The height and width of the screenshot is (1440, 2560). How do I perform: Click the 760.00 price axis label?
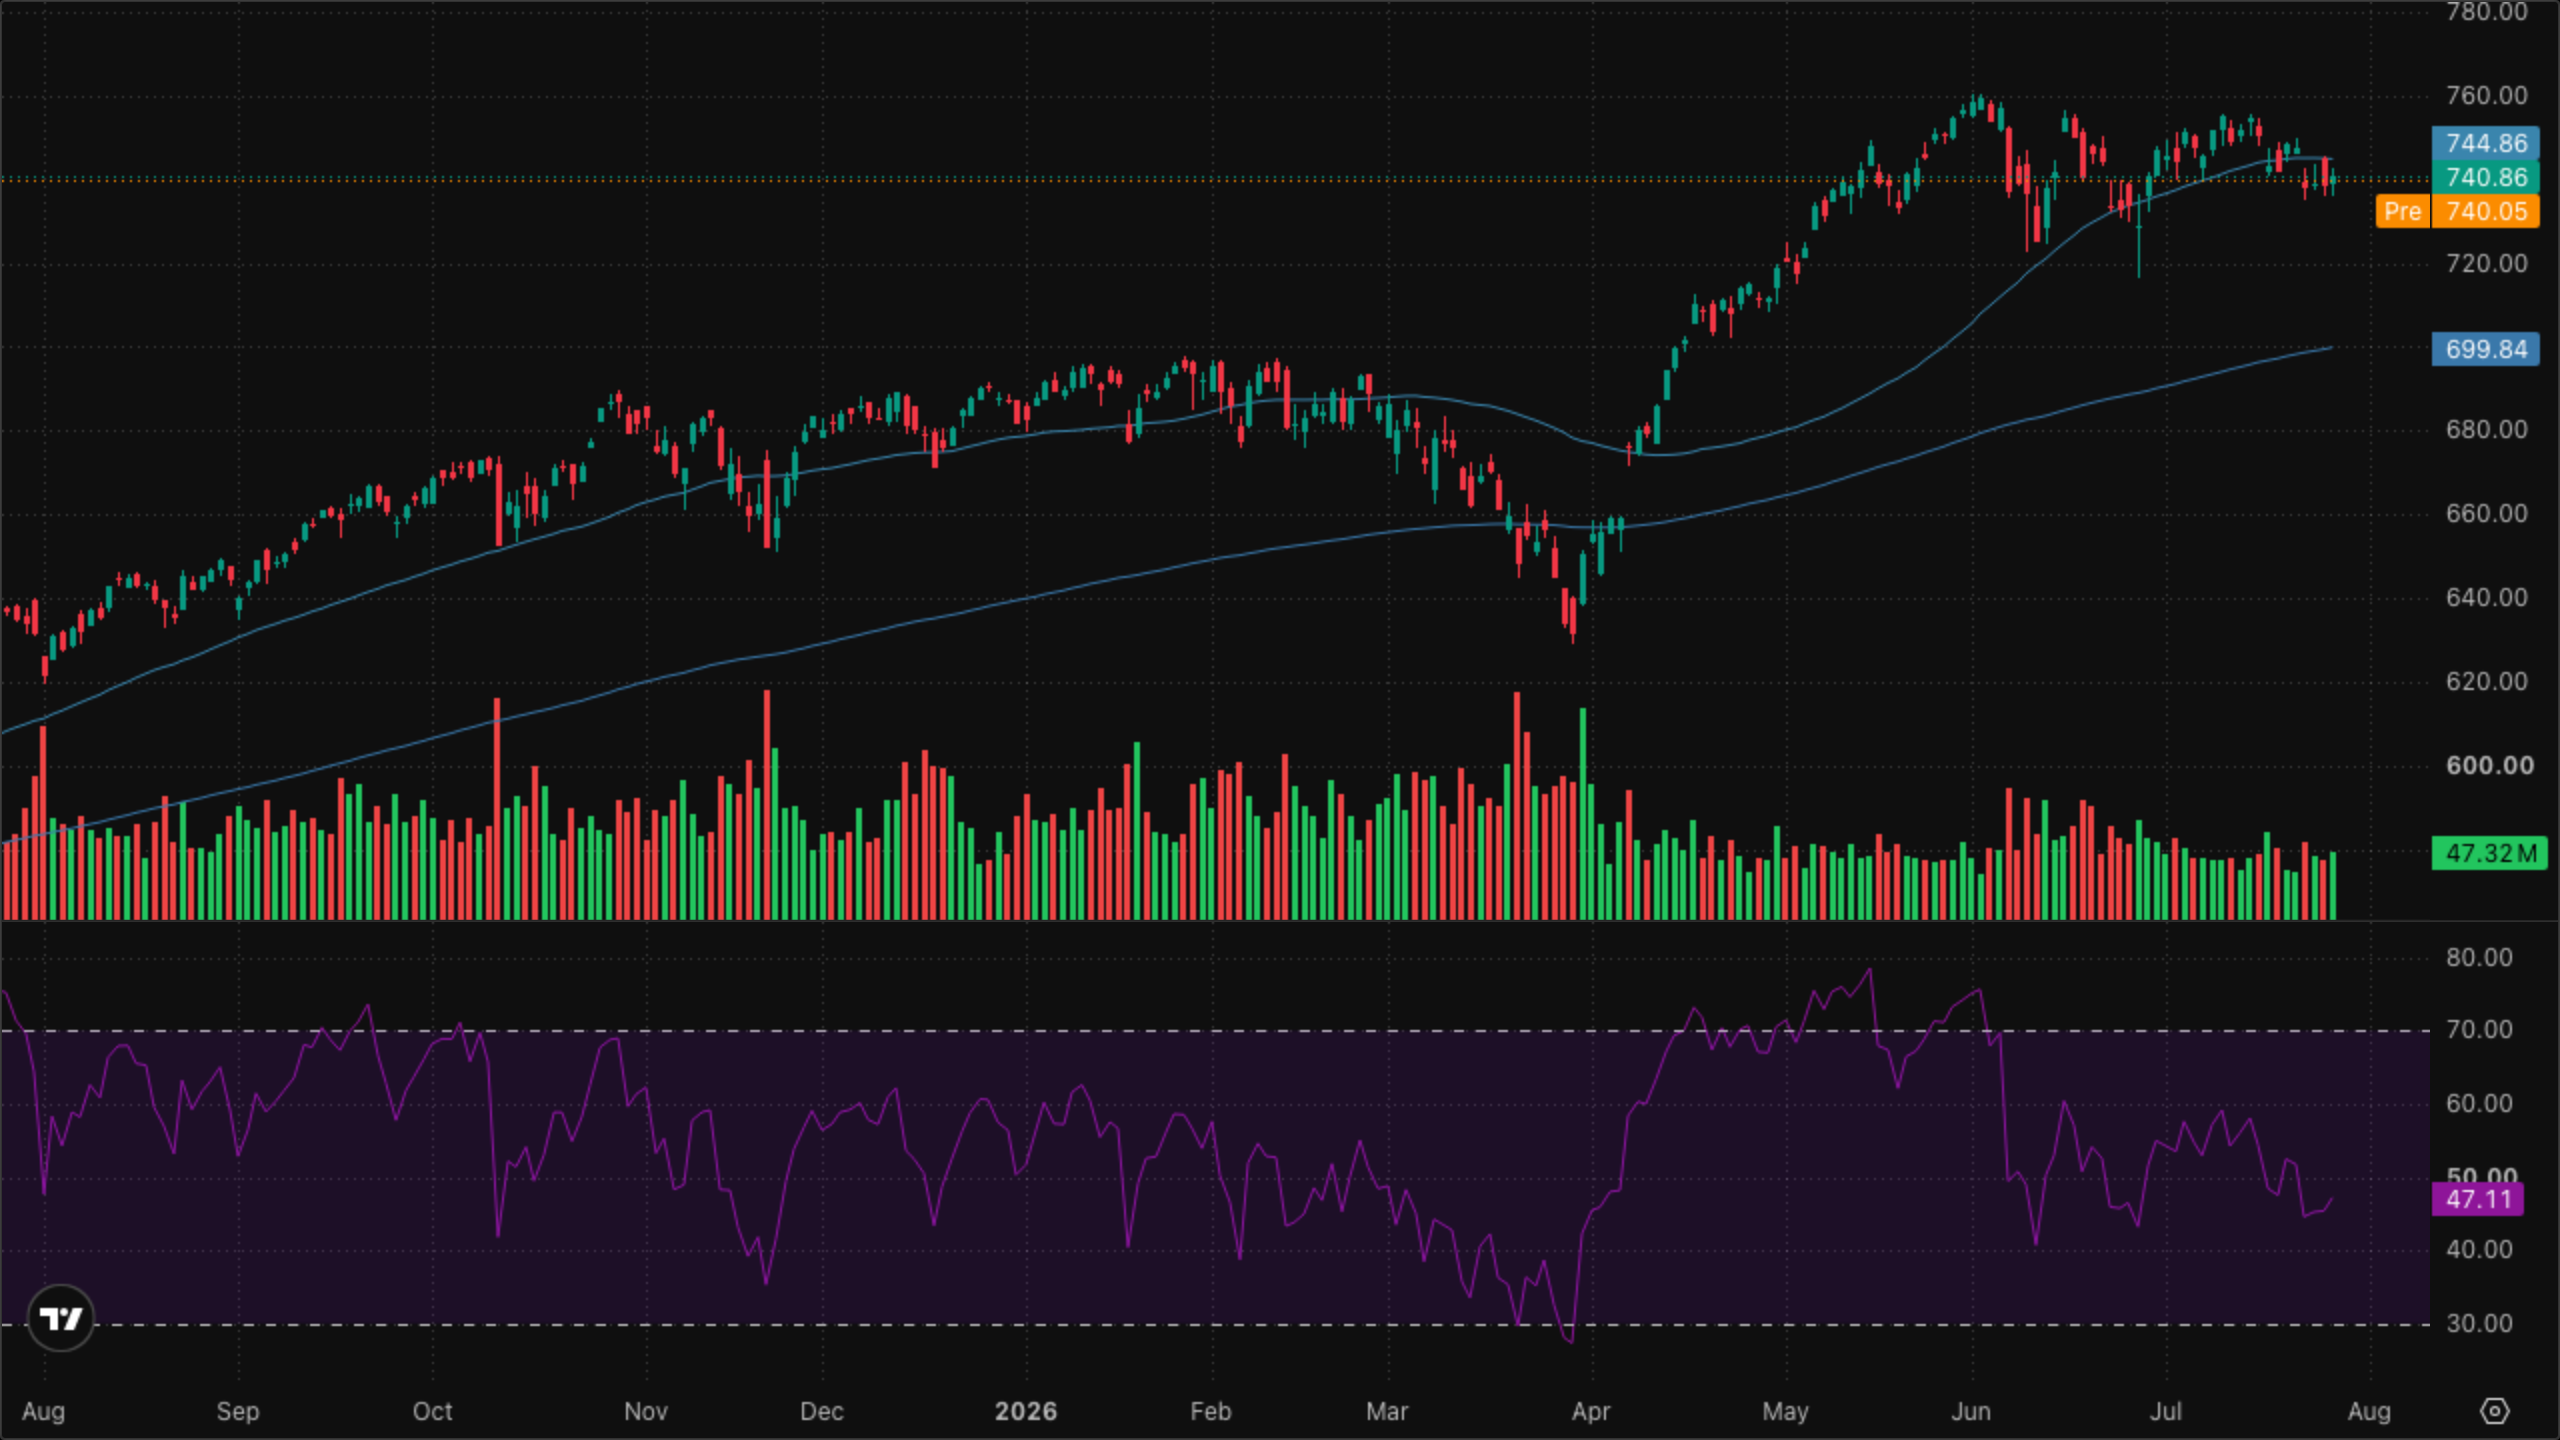[x=2486, y=95]
